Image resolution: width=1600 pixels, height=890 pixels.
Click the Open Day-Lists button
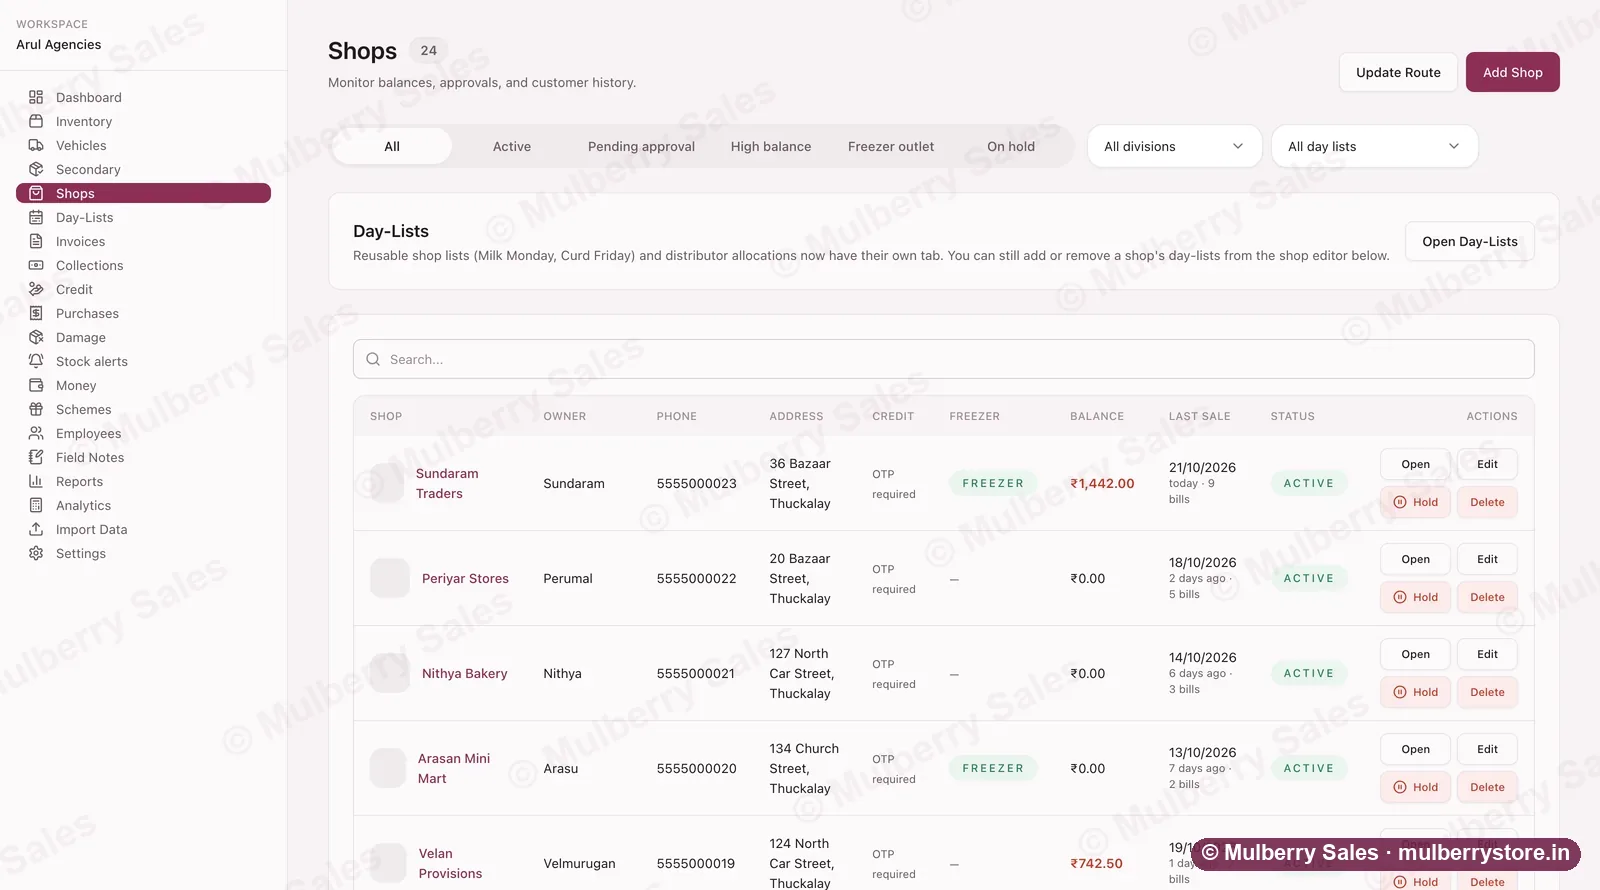coord(1470,241)
